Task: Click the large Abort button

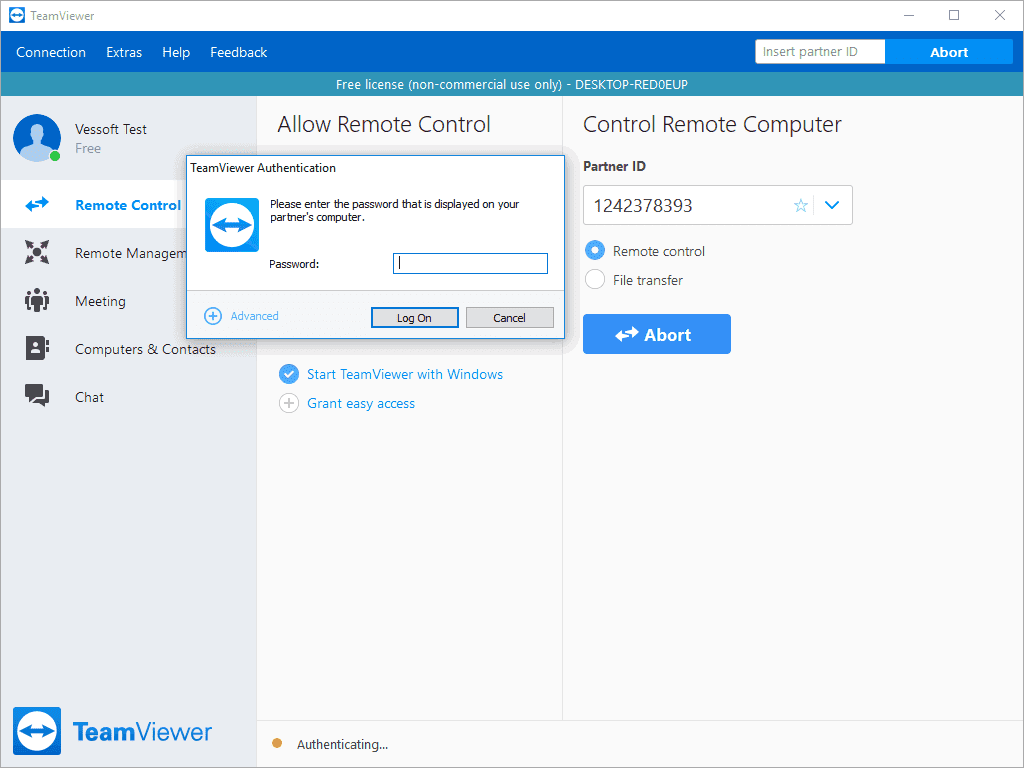Action: [656, 334]
